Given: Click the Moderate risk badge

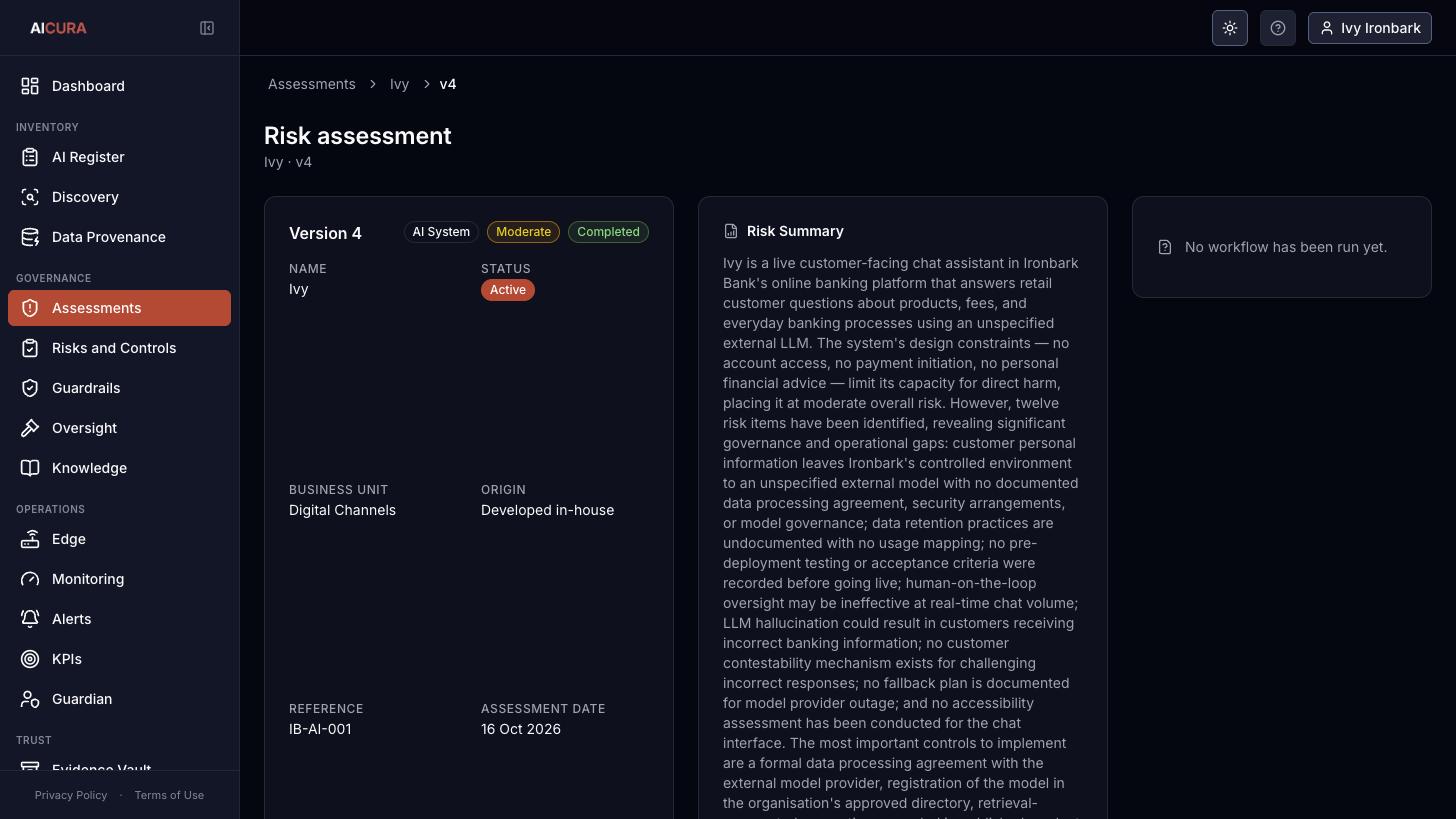Looking at the screenshot, I should coord(523,232).
